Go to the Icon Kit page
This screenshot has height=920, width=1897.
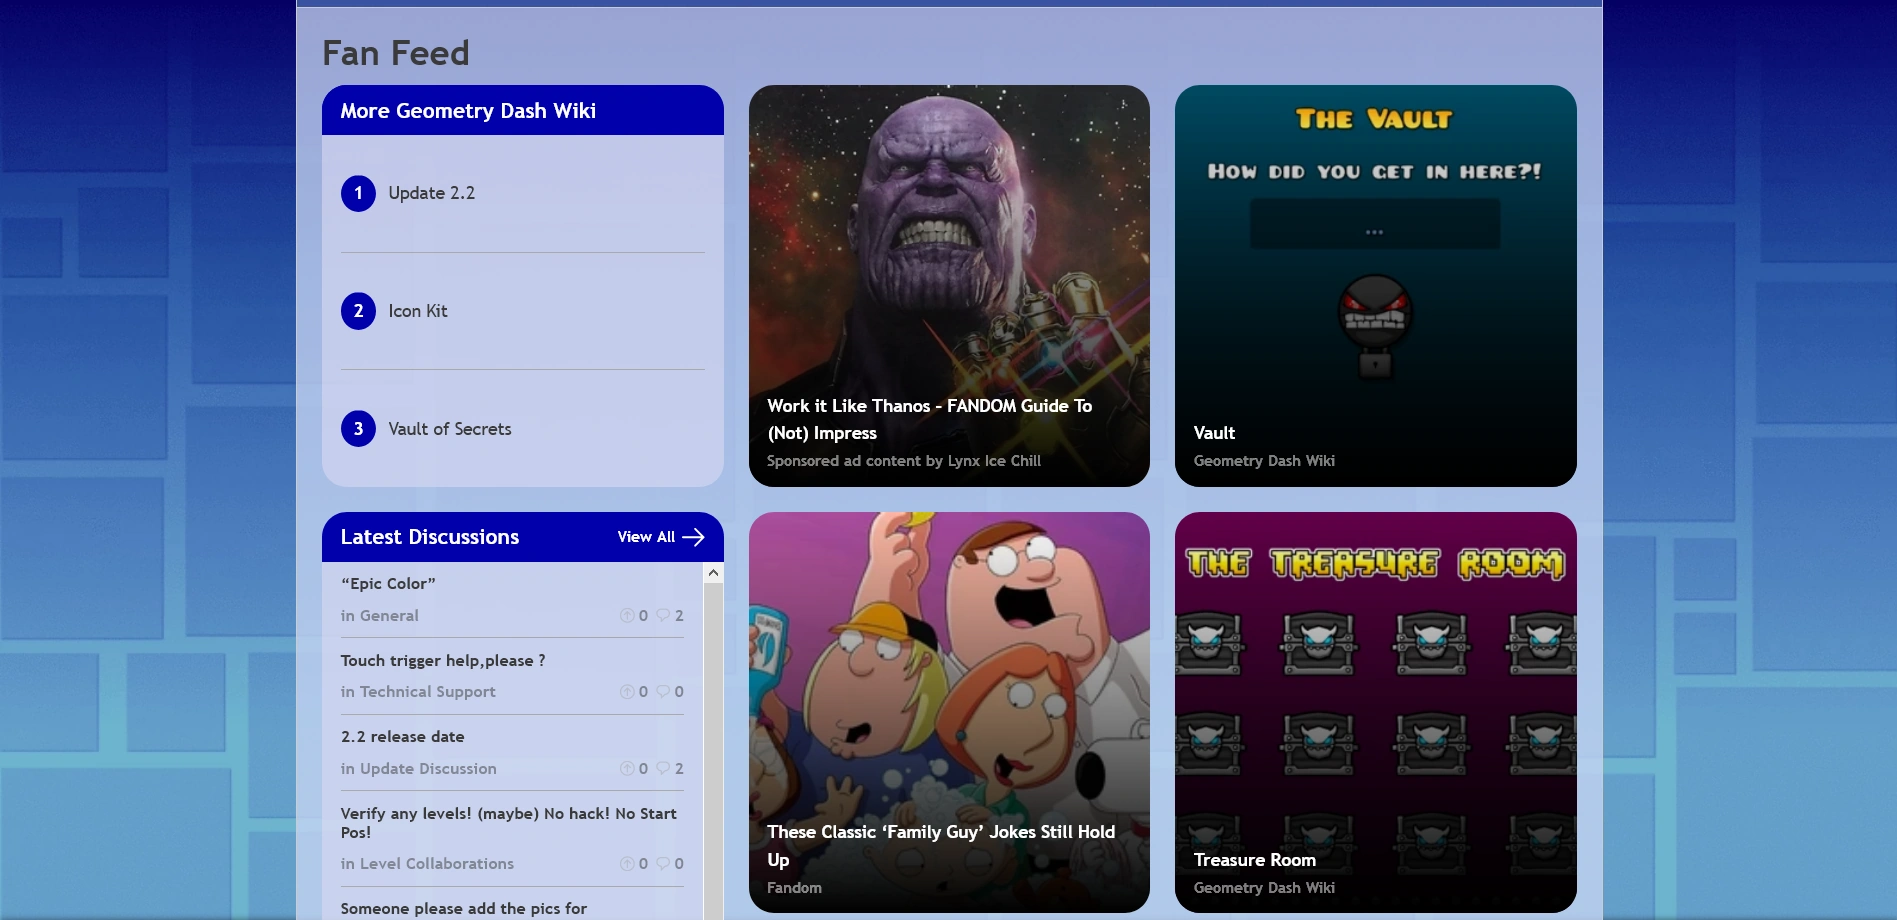pyautogui.click(x=418, y=311)
